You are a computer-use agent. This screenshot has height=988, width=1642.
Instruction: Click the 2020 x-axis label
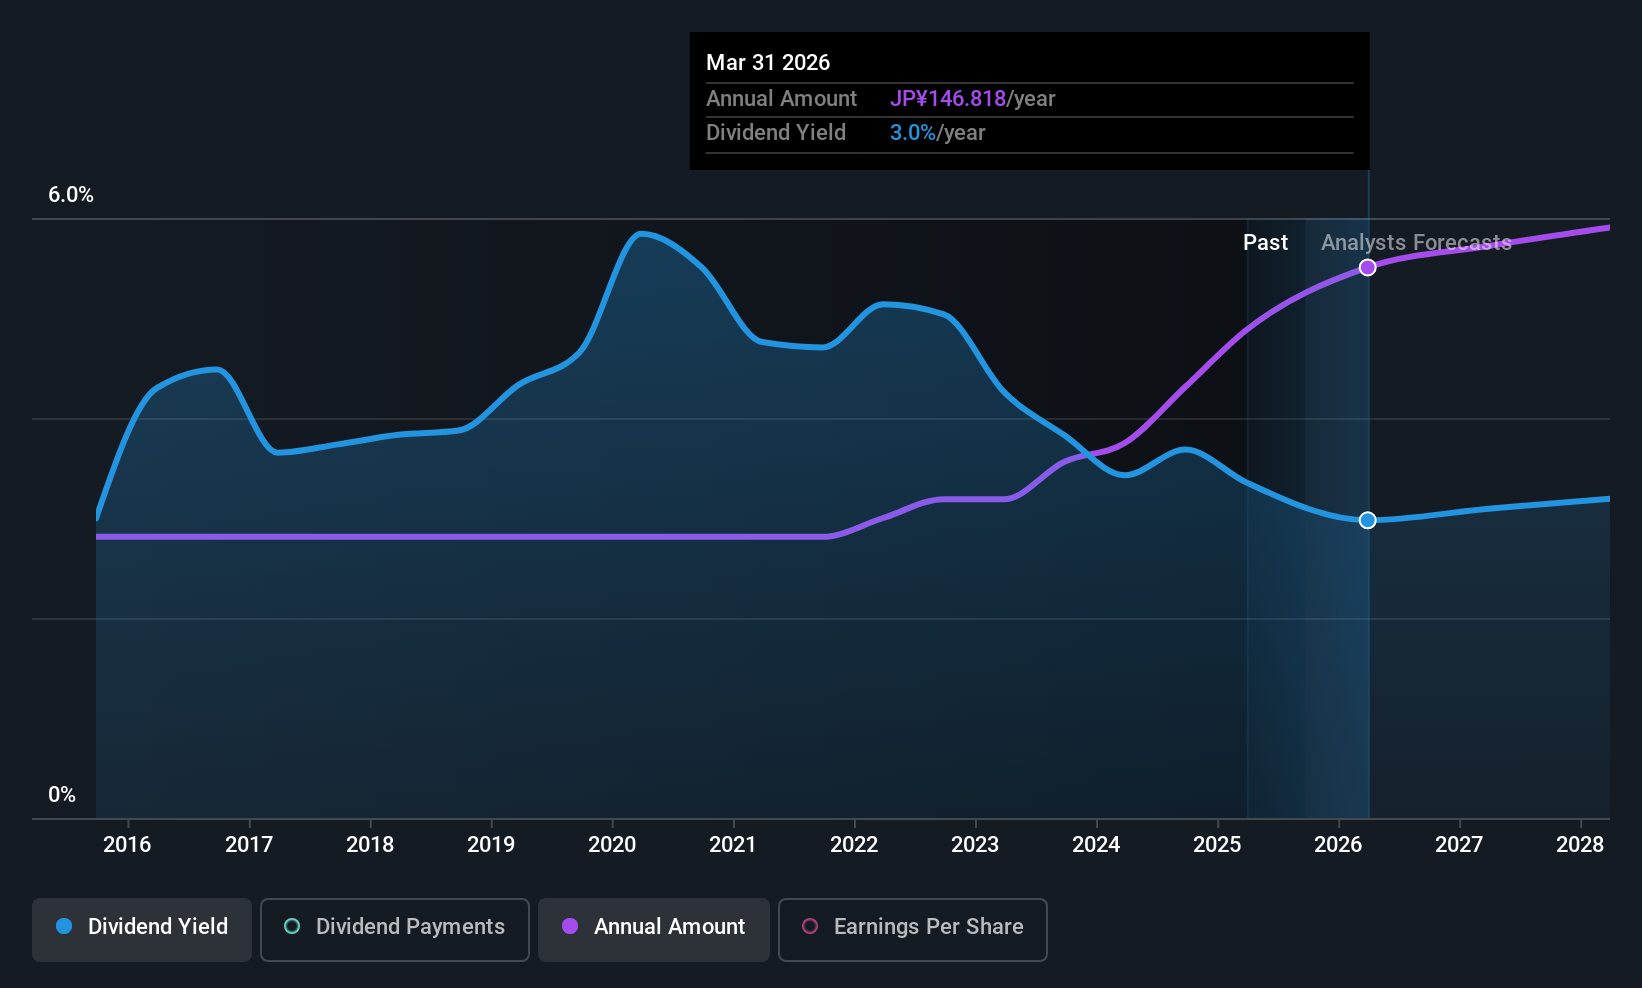tap(612, 845)
